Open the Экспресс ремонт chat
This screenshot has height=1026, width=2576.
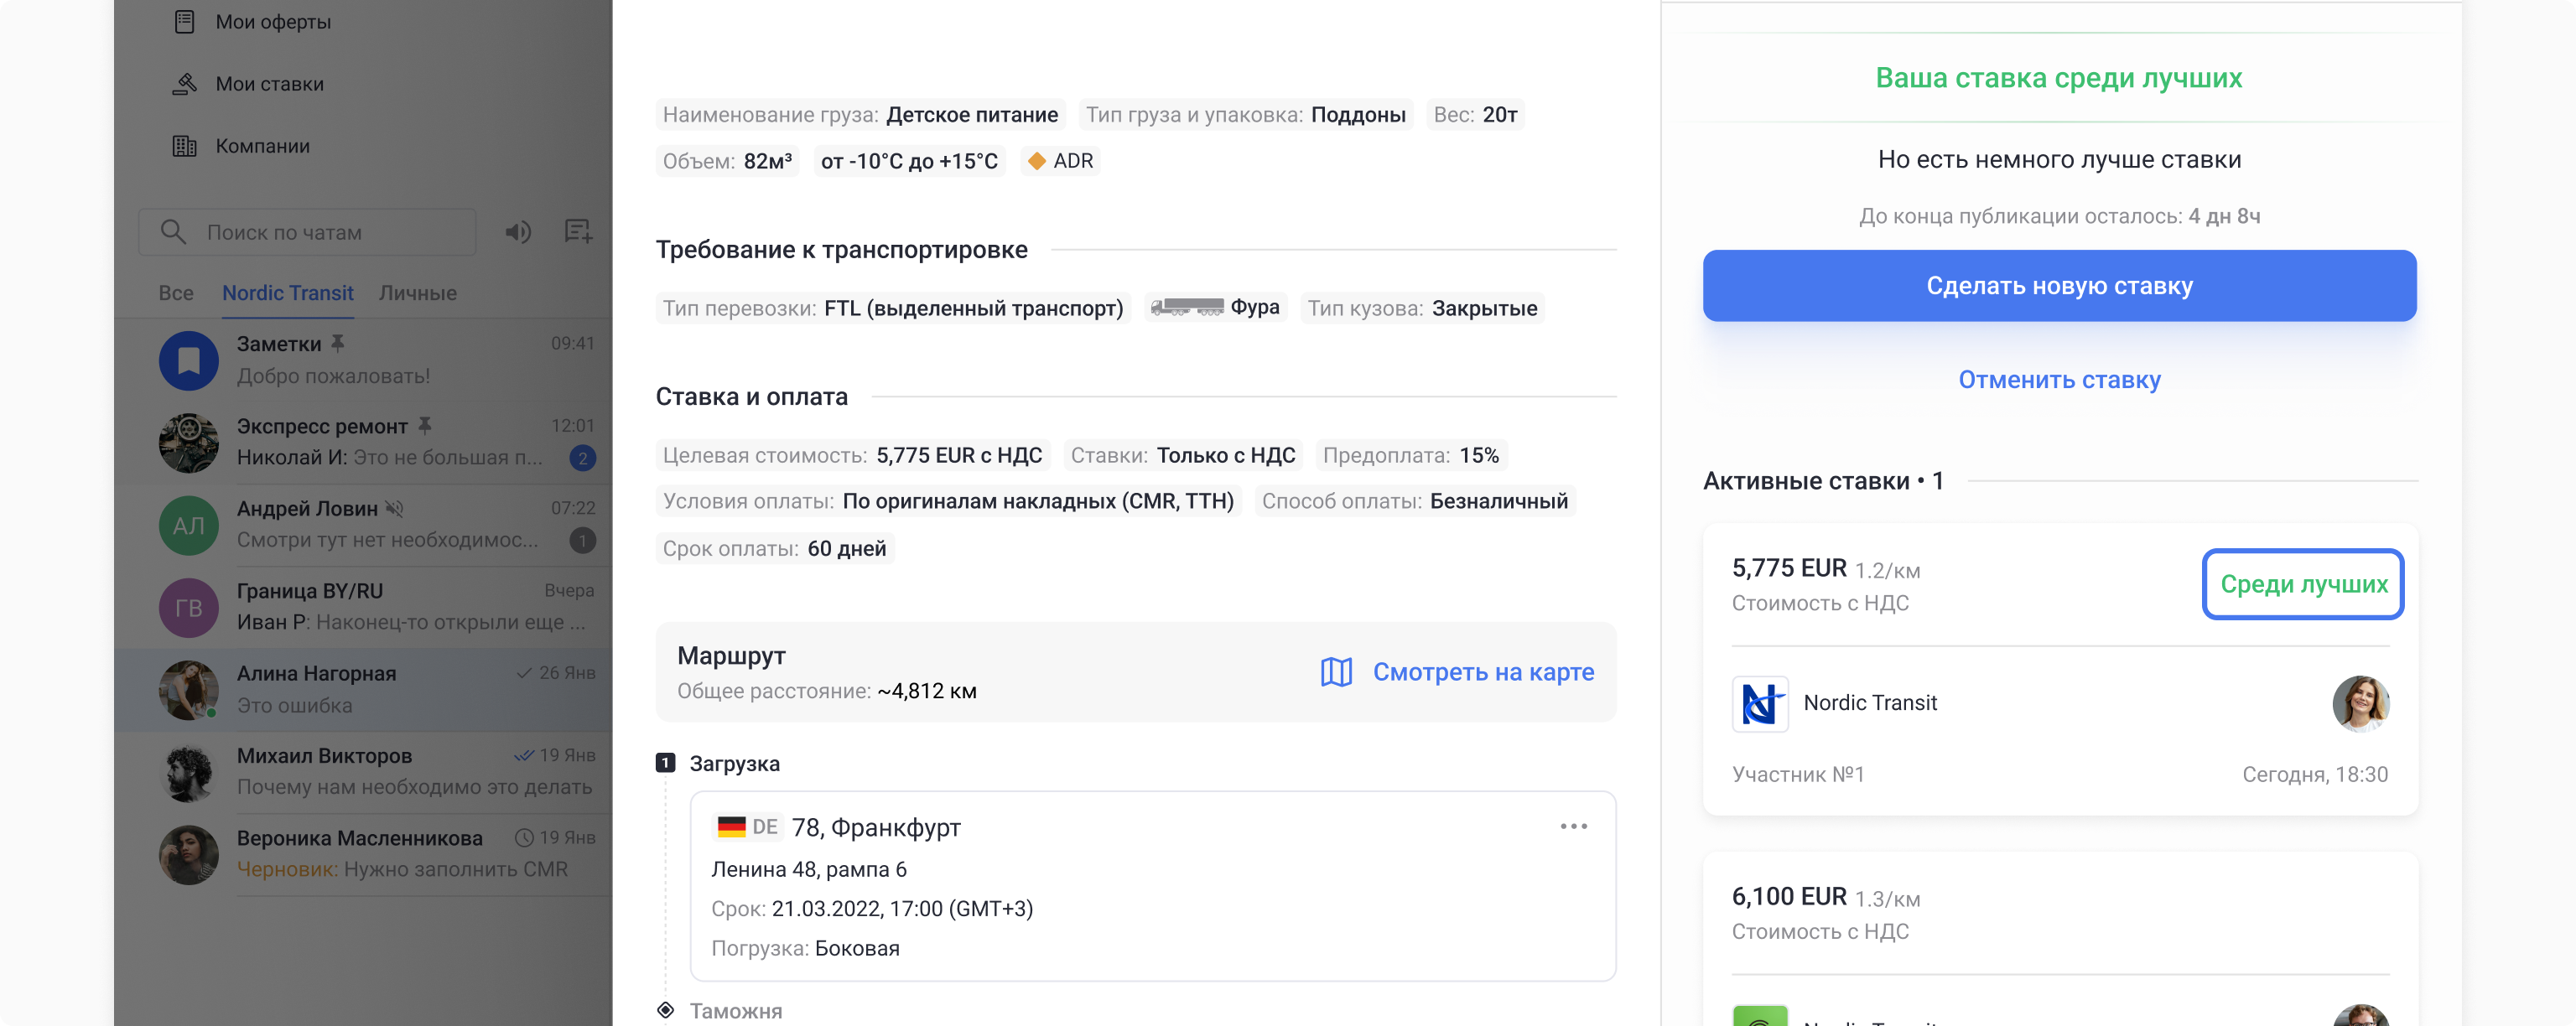pos(364,442)
